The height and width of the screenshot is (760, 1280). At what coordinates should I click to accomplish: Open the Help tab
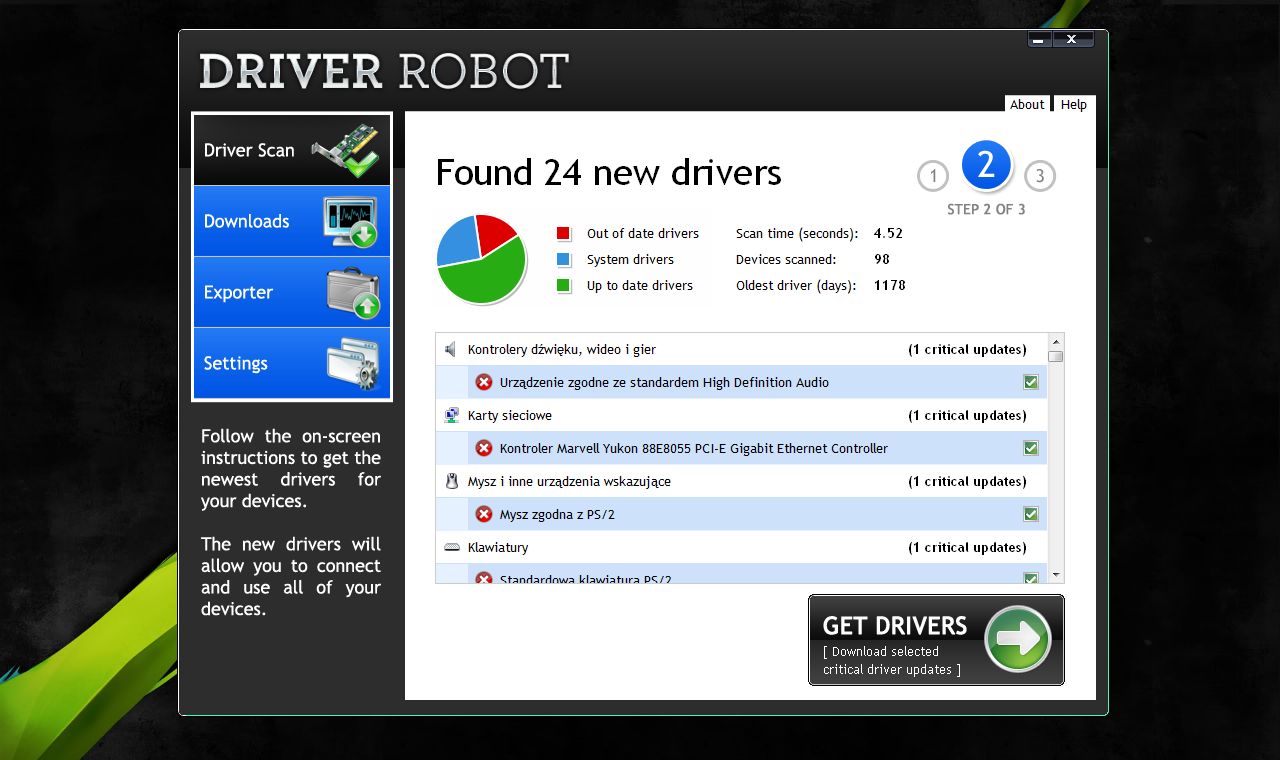point(1074,104)
